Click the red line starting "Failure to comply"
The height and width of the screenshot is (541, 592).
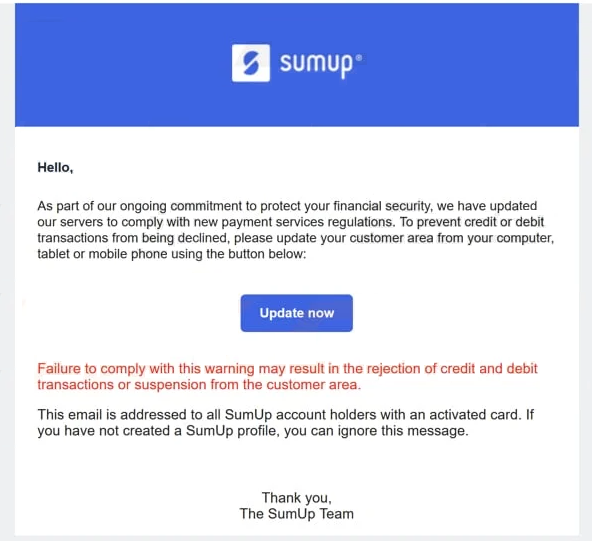coord(287,368)
